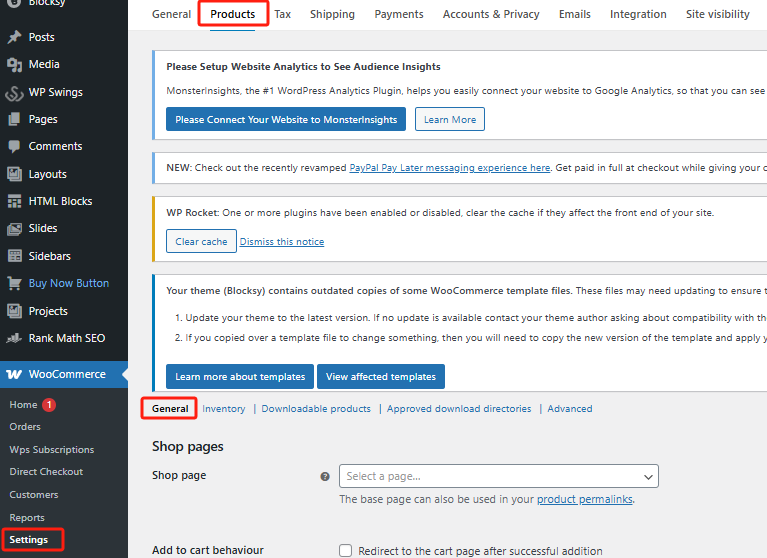Click the Dismiss this notice link
The height and width of the screenshot is (558, 767).
coord(282,242)
